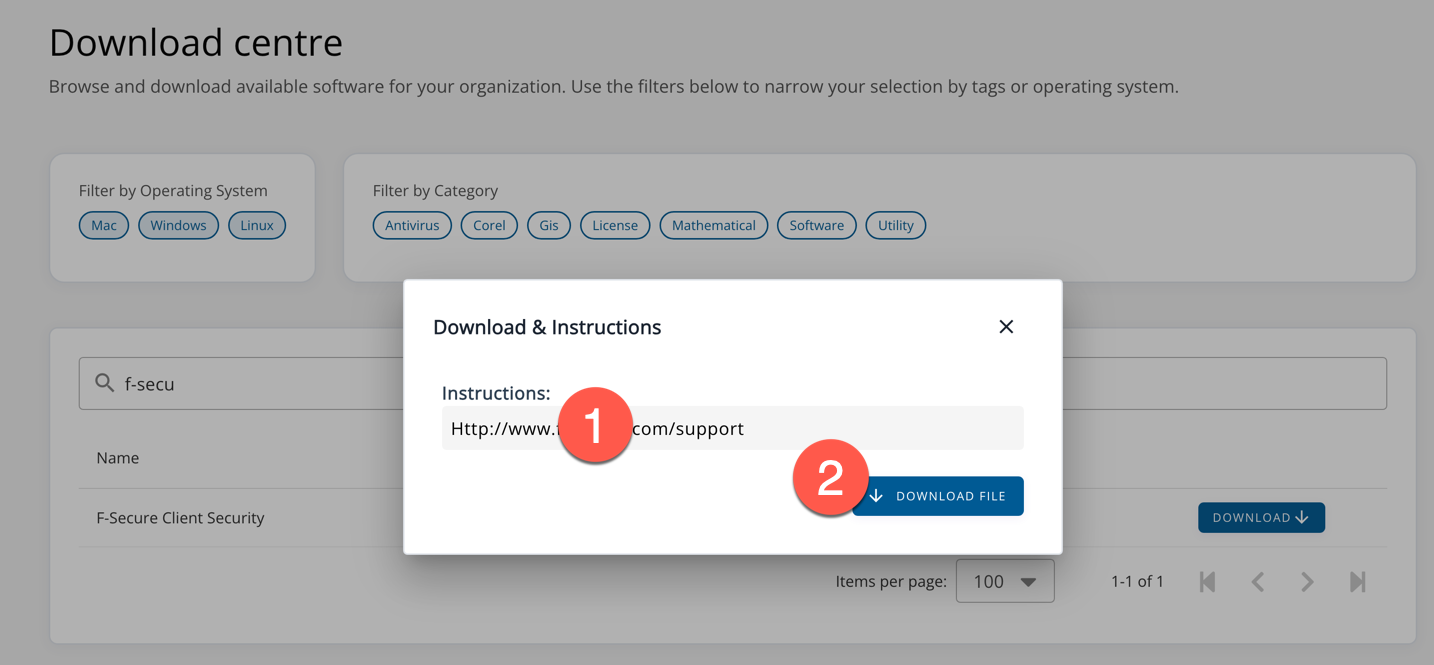
Task: Select the Corel category chip
Action: pyautogui.click(x=489, y=225)
